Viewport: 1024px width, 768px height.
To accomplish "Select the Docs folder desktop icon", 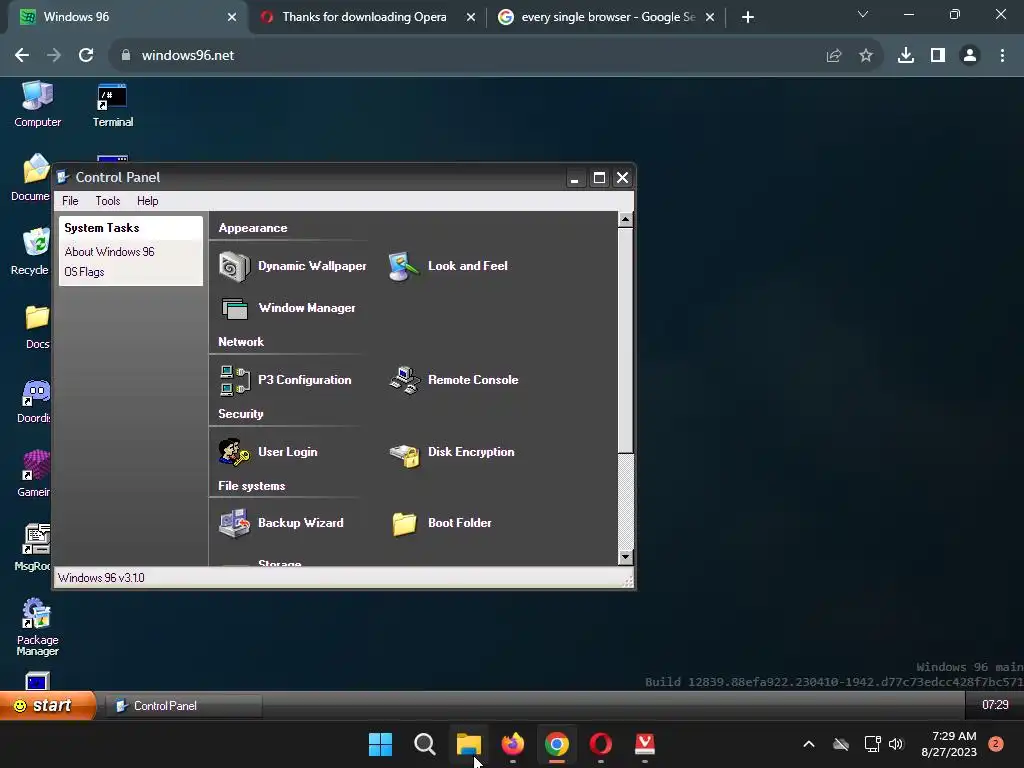I will pyautogui.click(x=37, y=327).
